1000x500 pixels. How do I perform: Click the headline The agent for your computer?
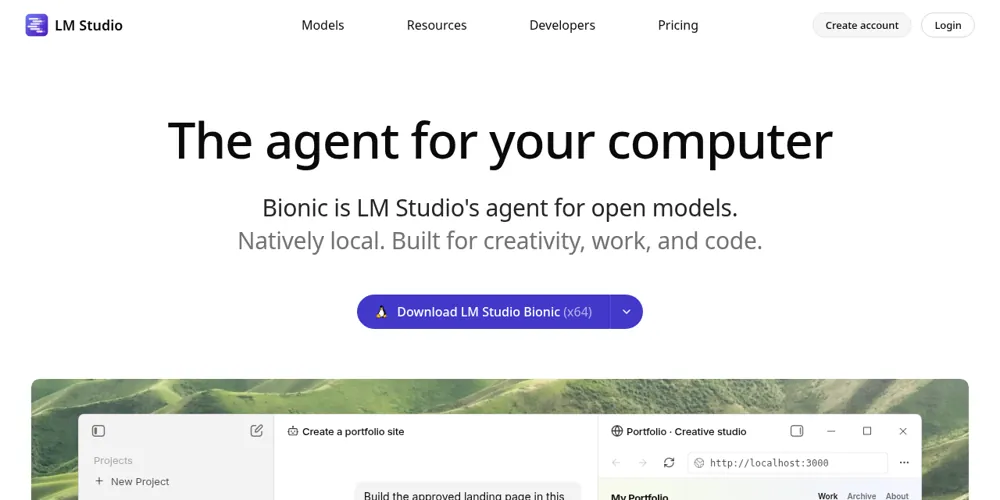click(x=500, y=142)
